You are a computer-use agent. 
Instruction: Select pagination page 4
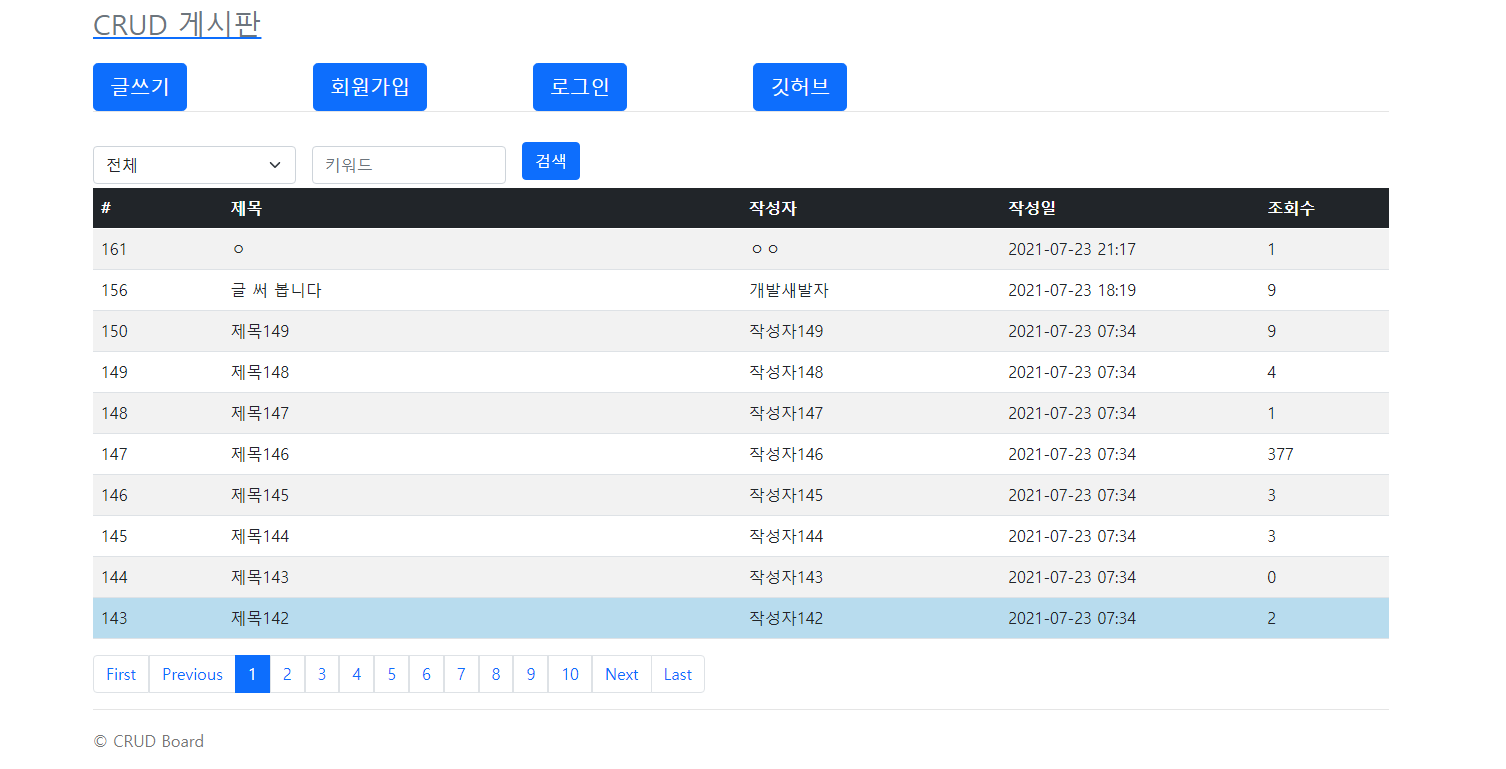[357, 674]
